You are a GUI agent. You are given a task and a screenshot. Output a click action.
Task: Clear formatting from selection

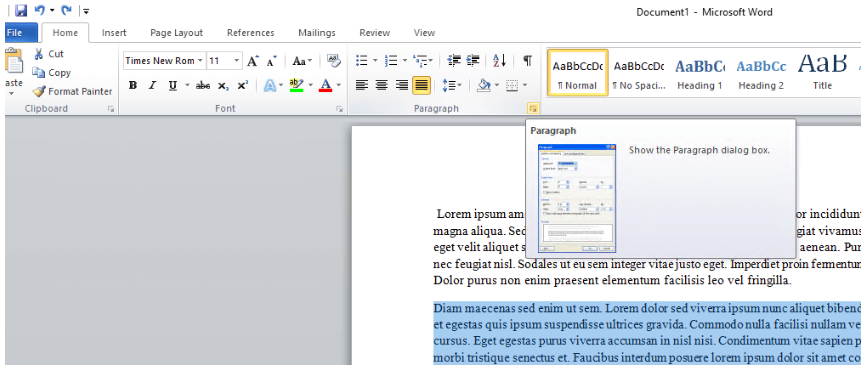click(x=334, y=60)
